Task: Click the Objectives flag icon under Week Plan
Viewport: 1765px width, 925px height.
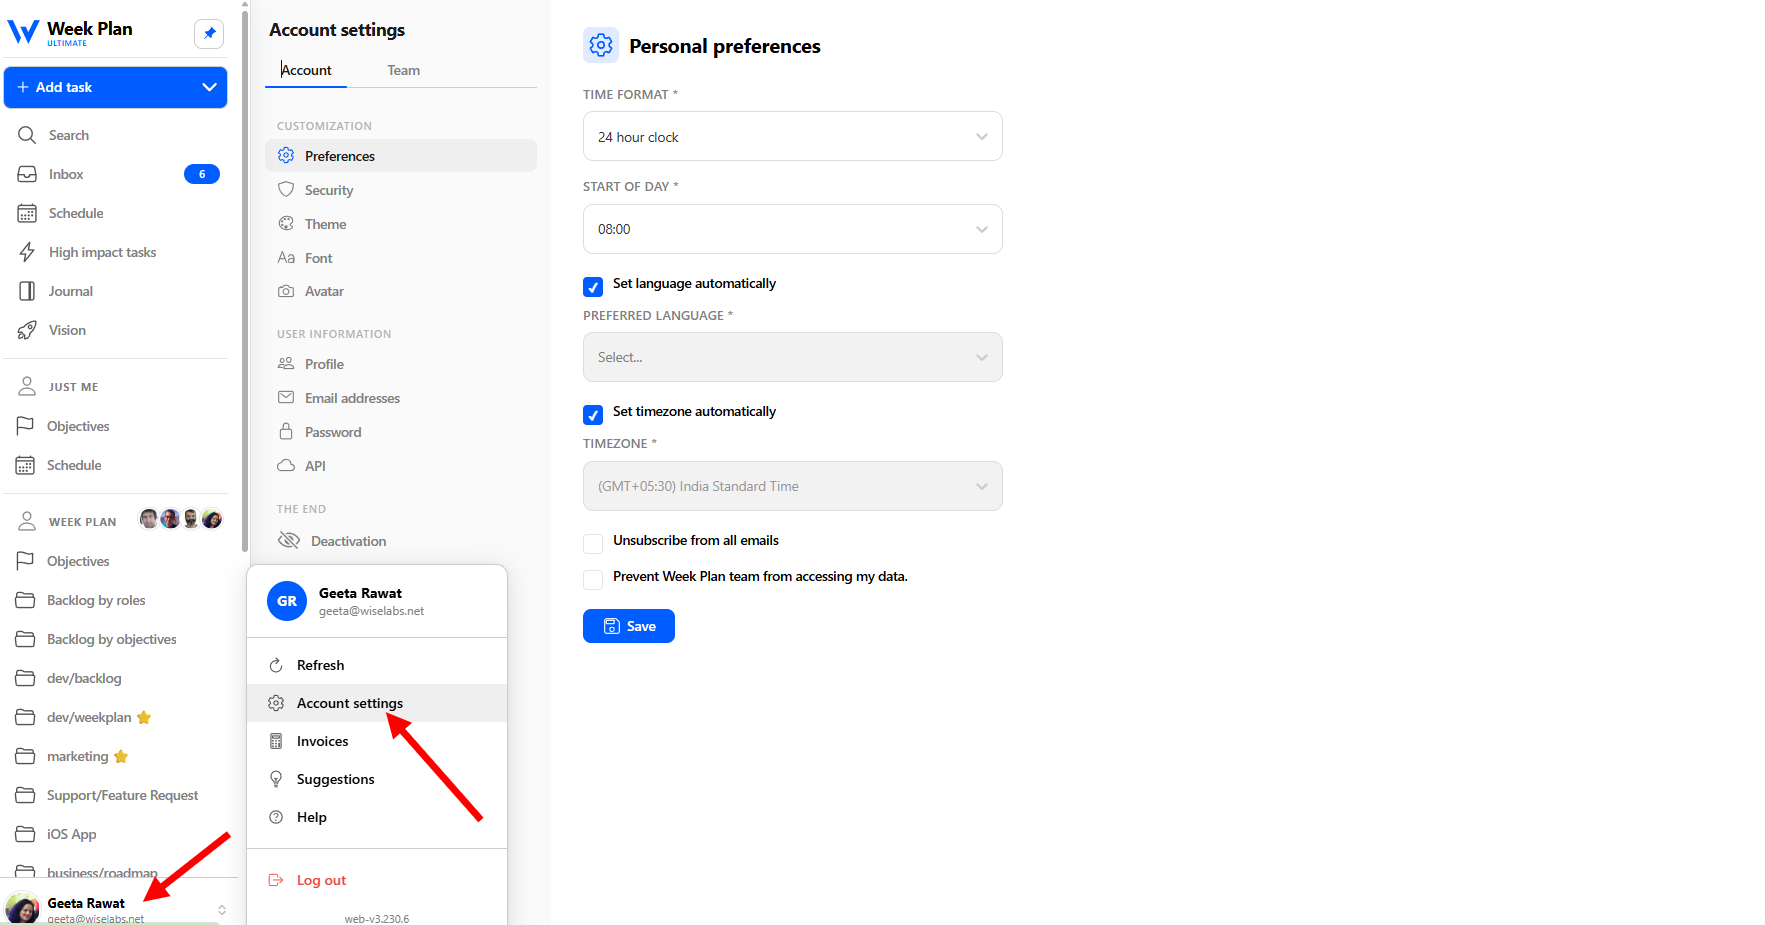Action: (x=25, y=561)
